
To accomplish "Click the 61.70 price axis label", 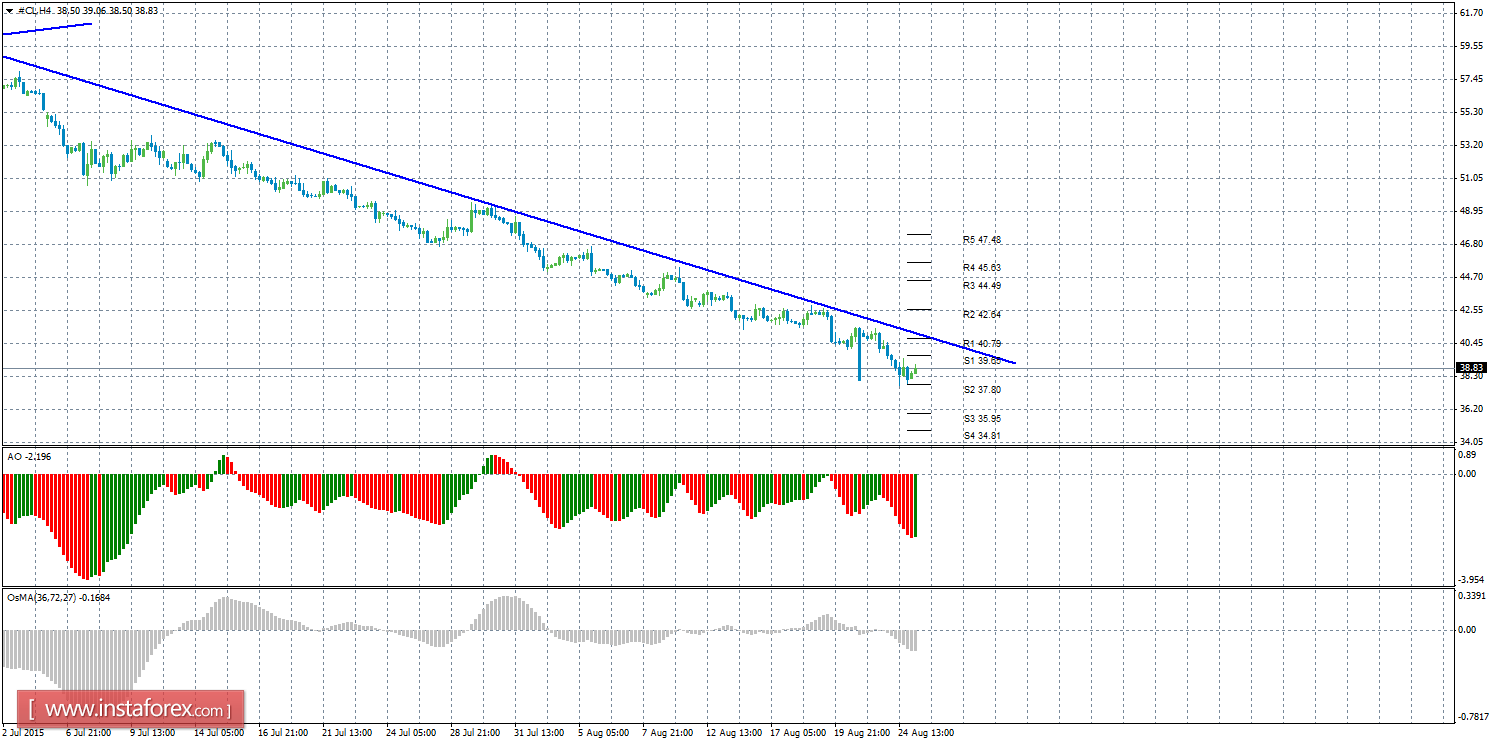I will coord(1471,13).
